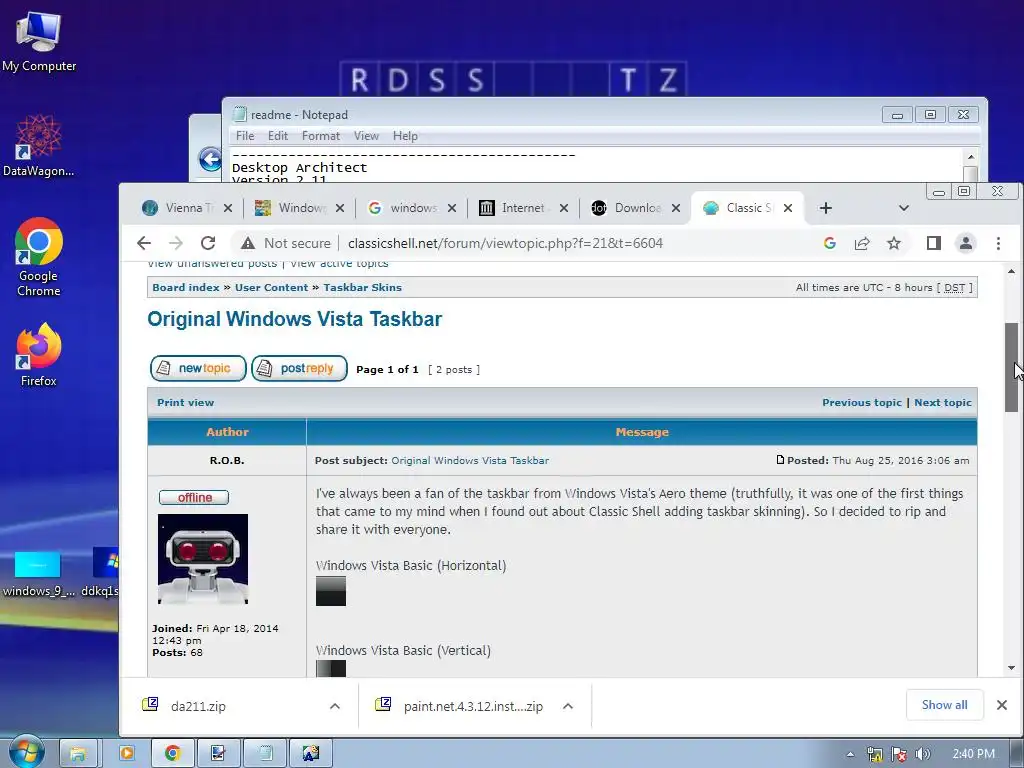The image size is (1024, 768).
Task: Close the Vienna tab
Action: pyautogui.click(x=227, y=208)
